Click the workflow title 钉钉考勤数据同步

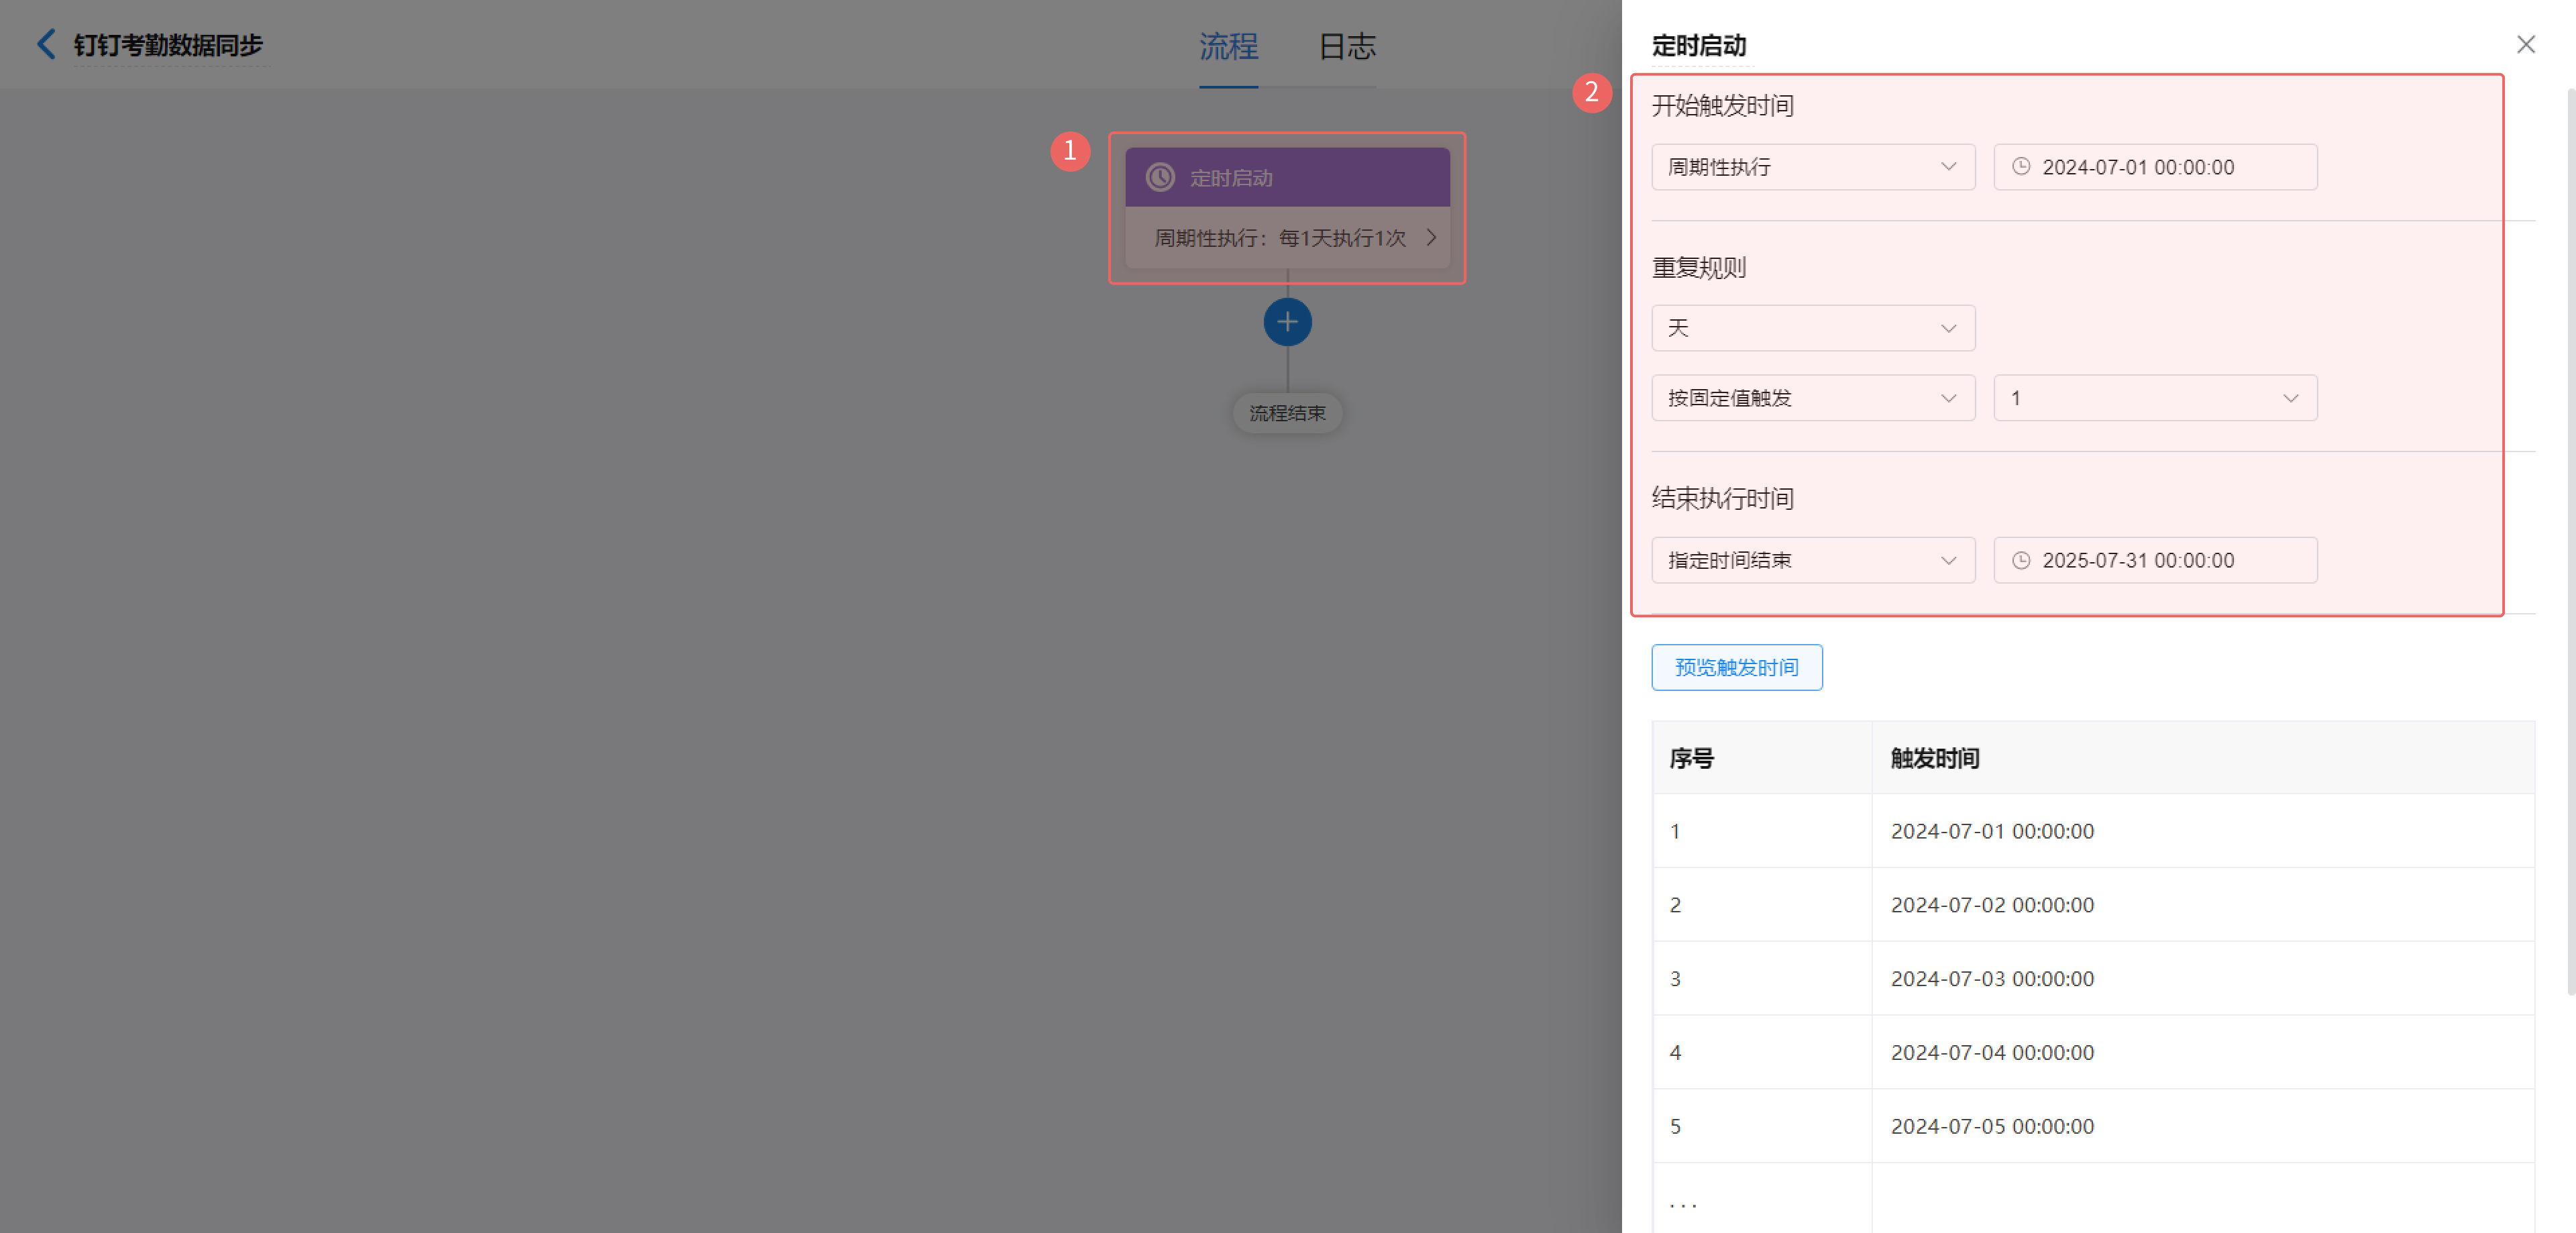(x=168, y=45)
